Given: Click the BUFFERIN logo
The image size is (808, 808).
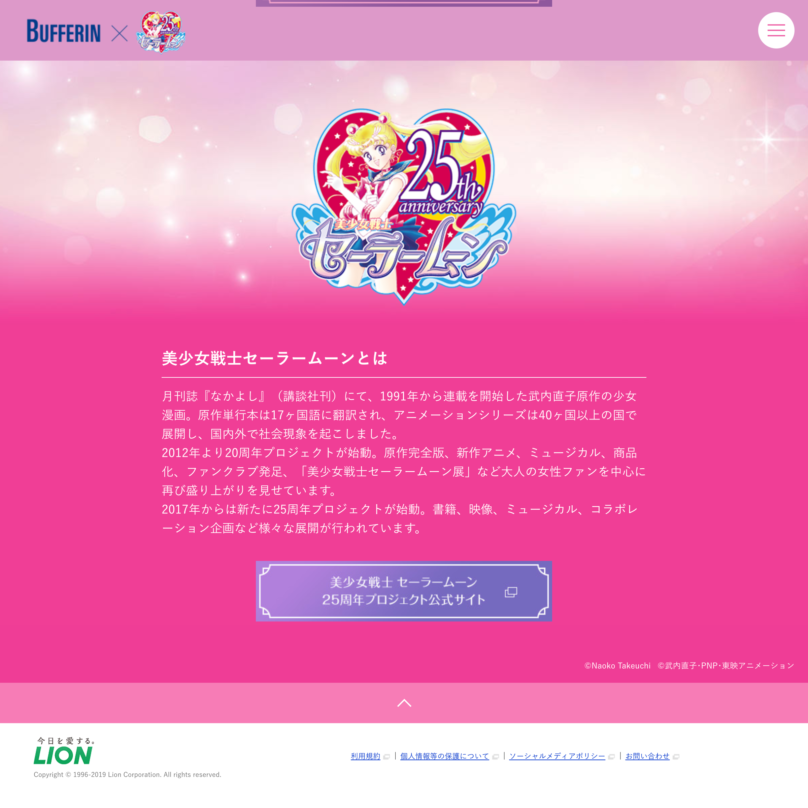Looking at the screenshot, I should coord(63,31).
